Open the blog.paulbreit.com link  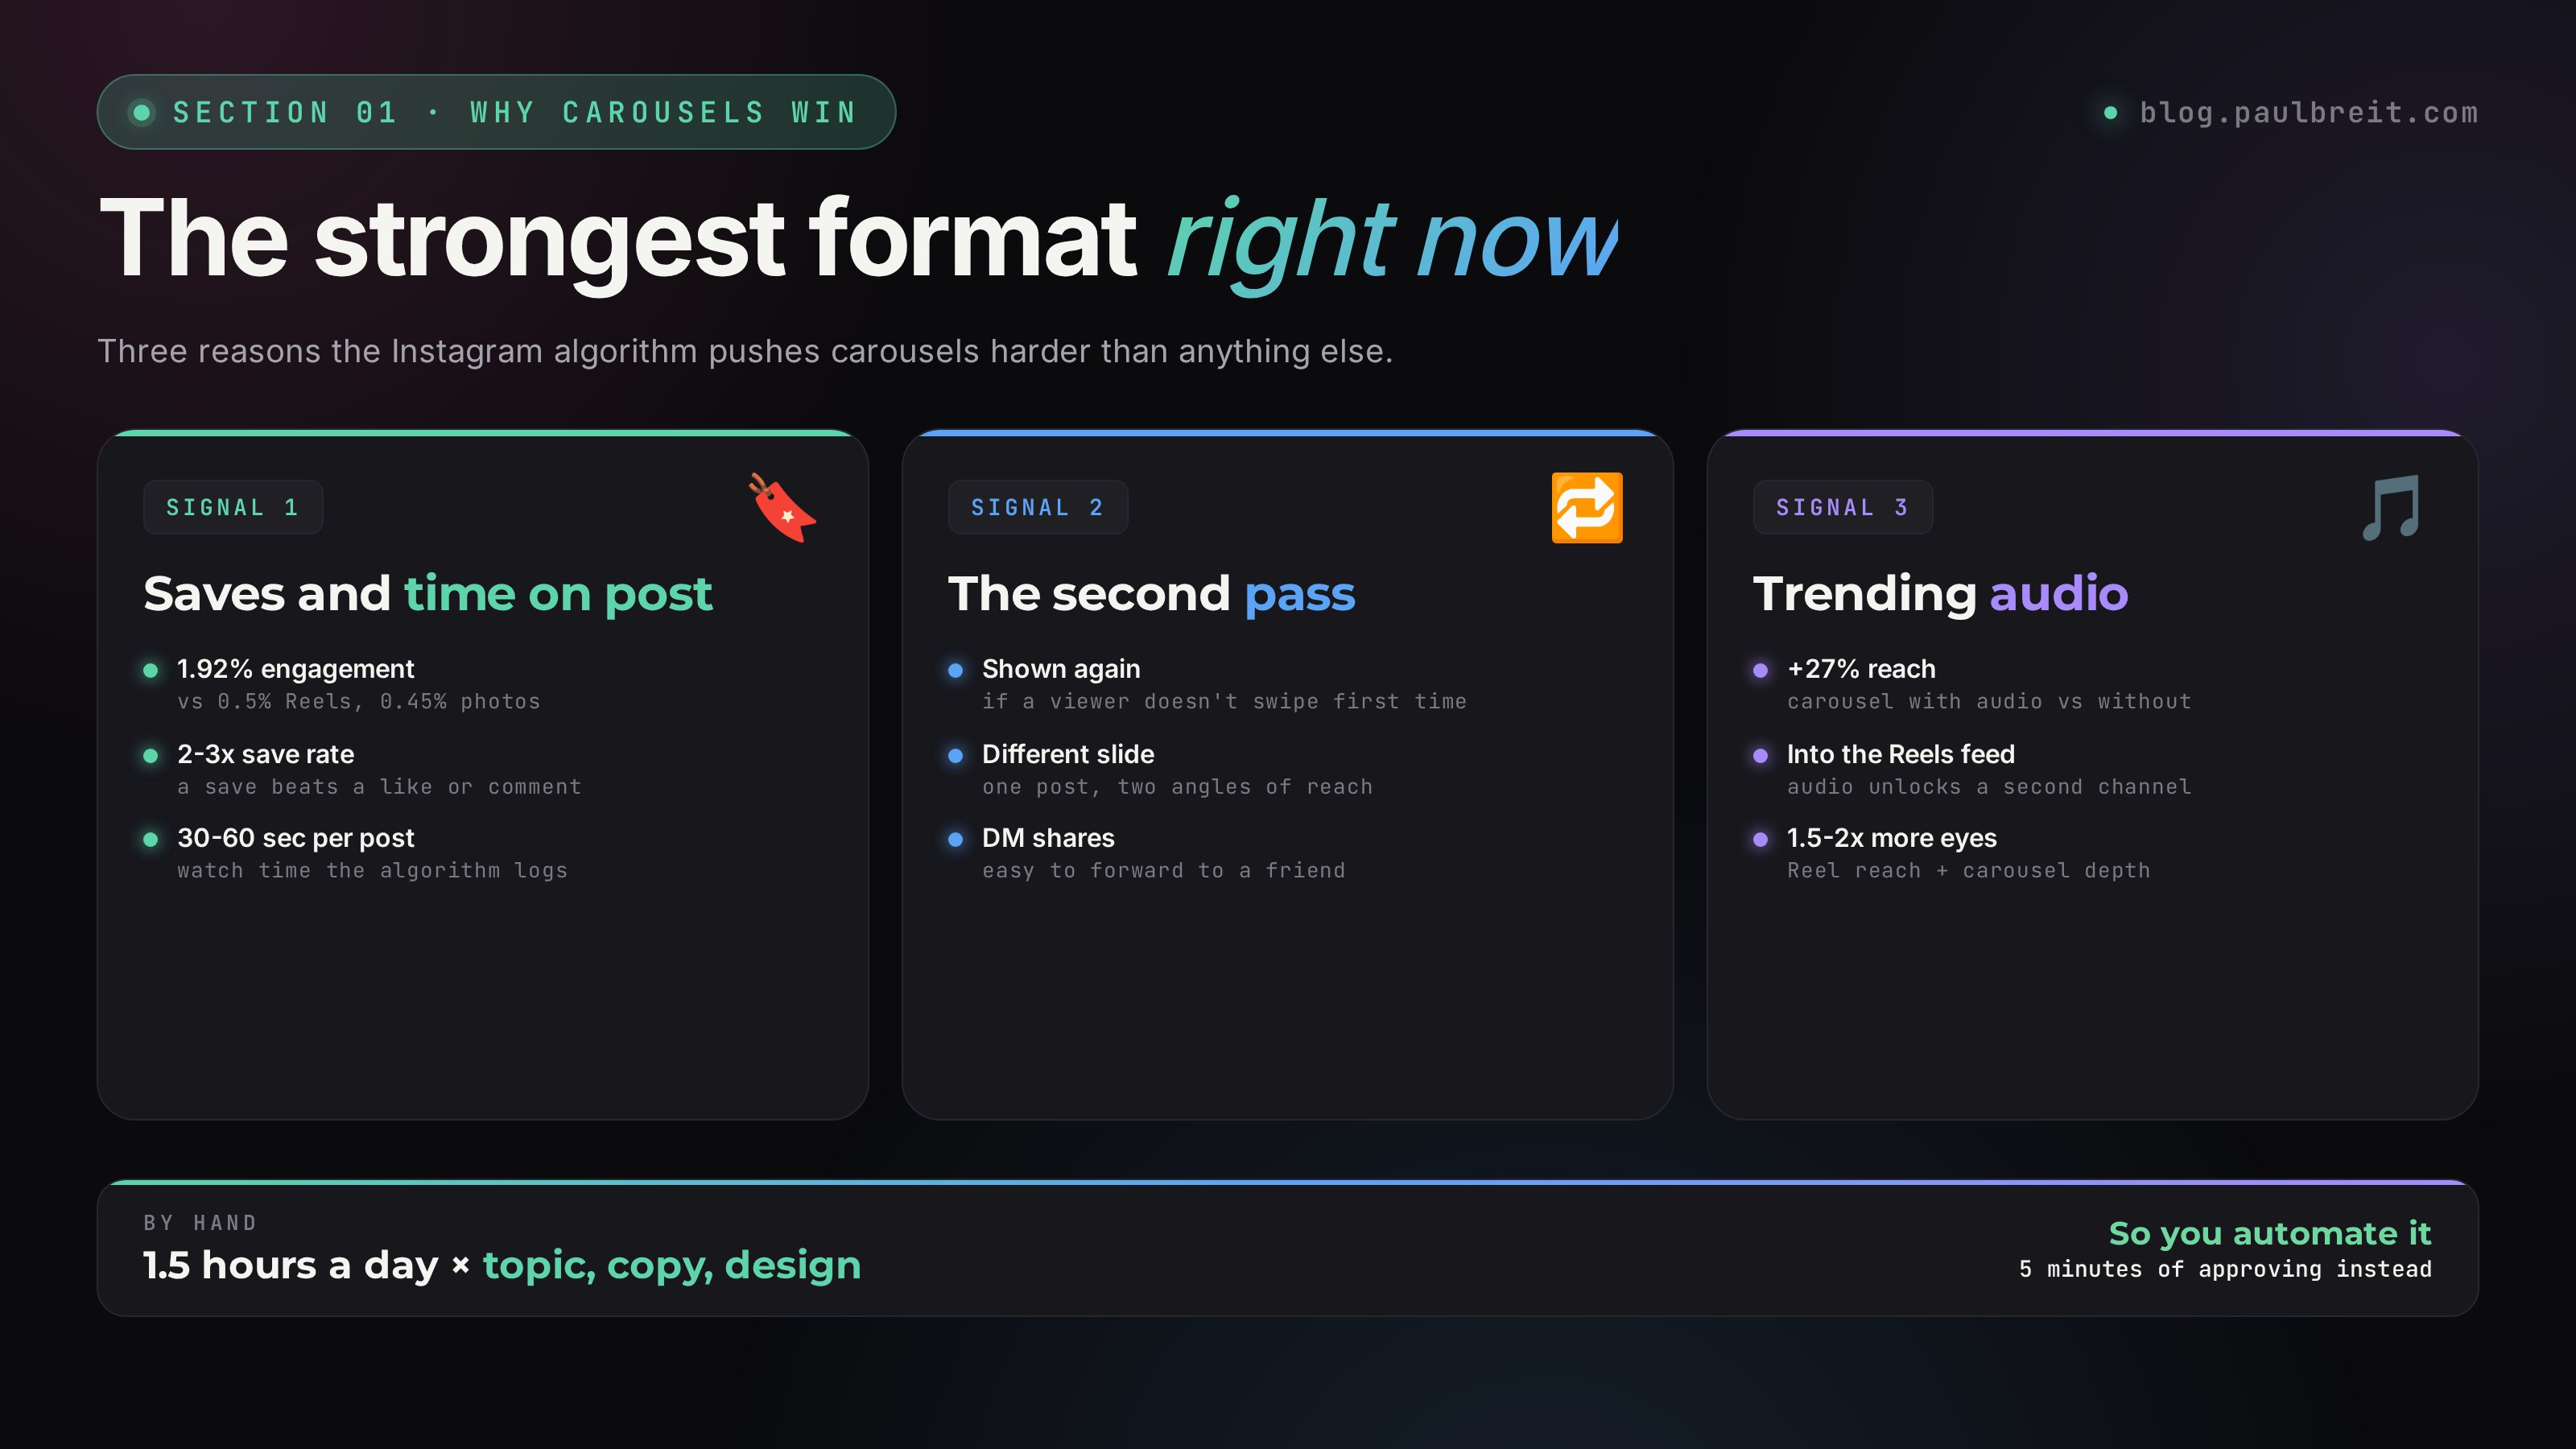[2308, 113]
